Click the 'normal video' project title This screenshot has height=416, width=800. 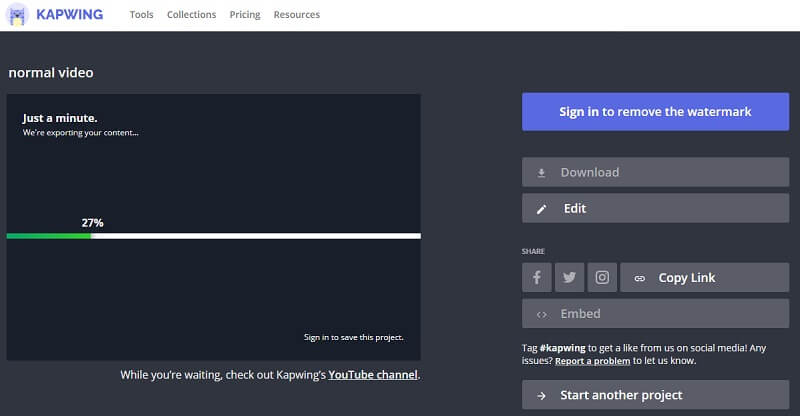click(51, 72)
